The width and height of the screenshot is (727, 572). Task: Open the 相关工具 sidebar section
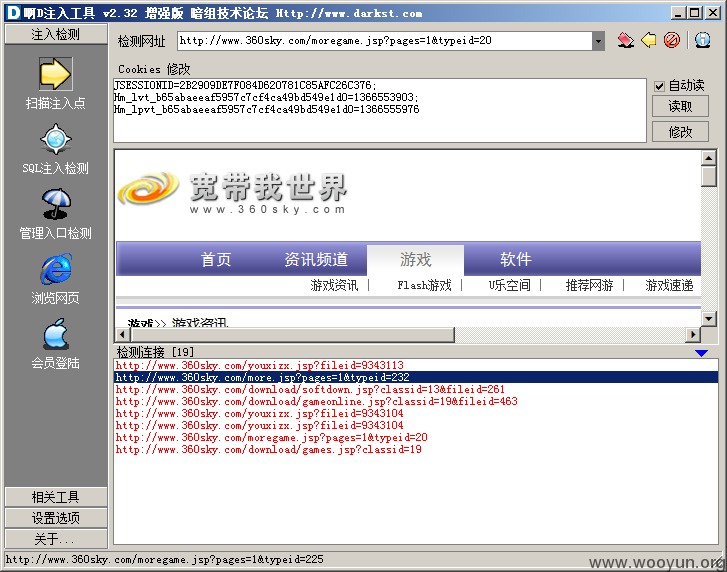(56, 497)
